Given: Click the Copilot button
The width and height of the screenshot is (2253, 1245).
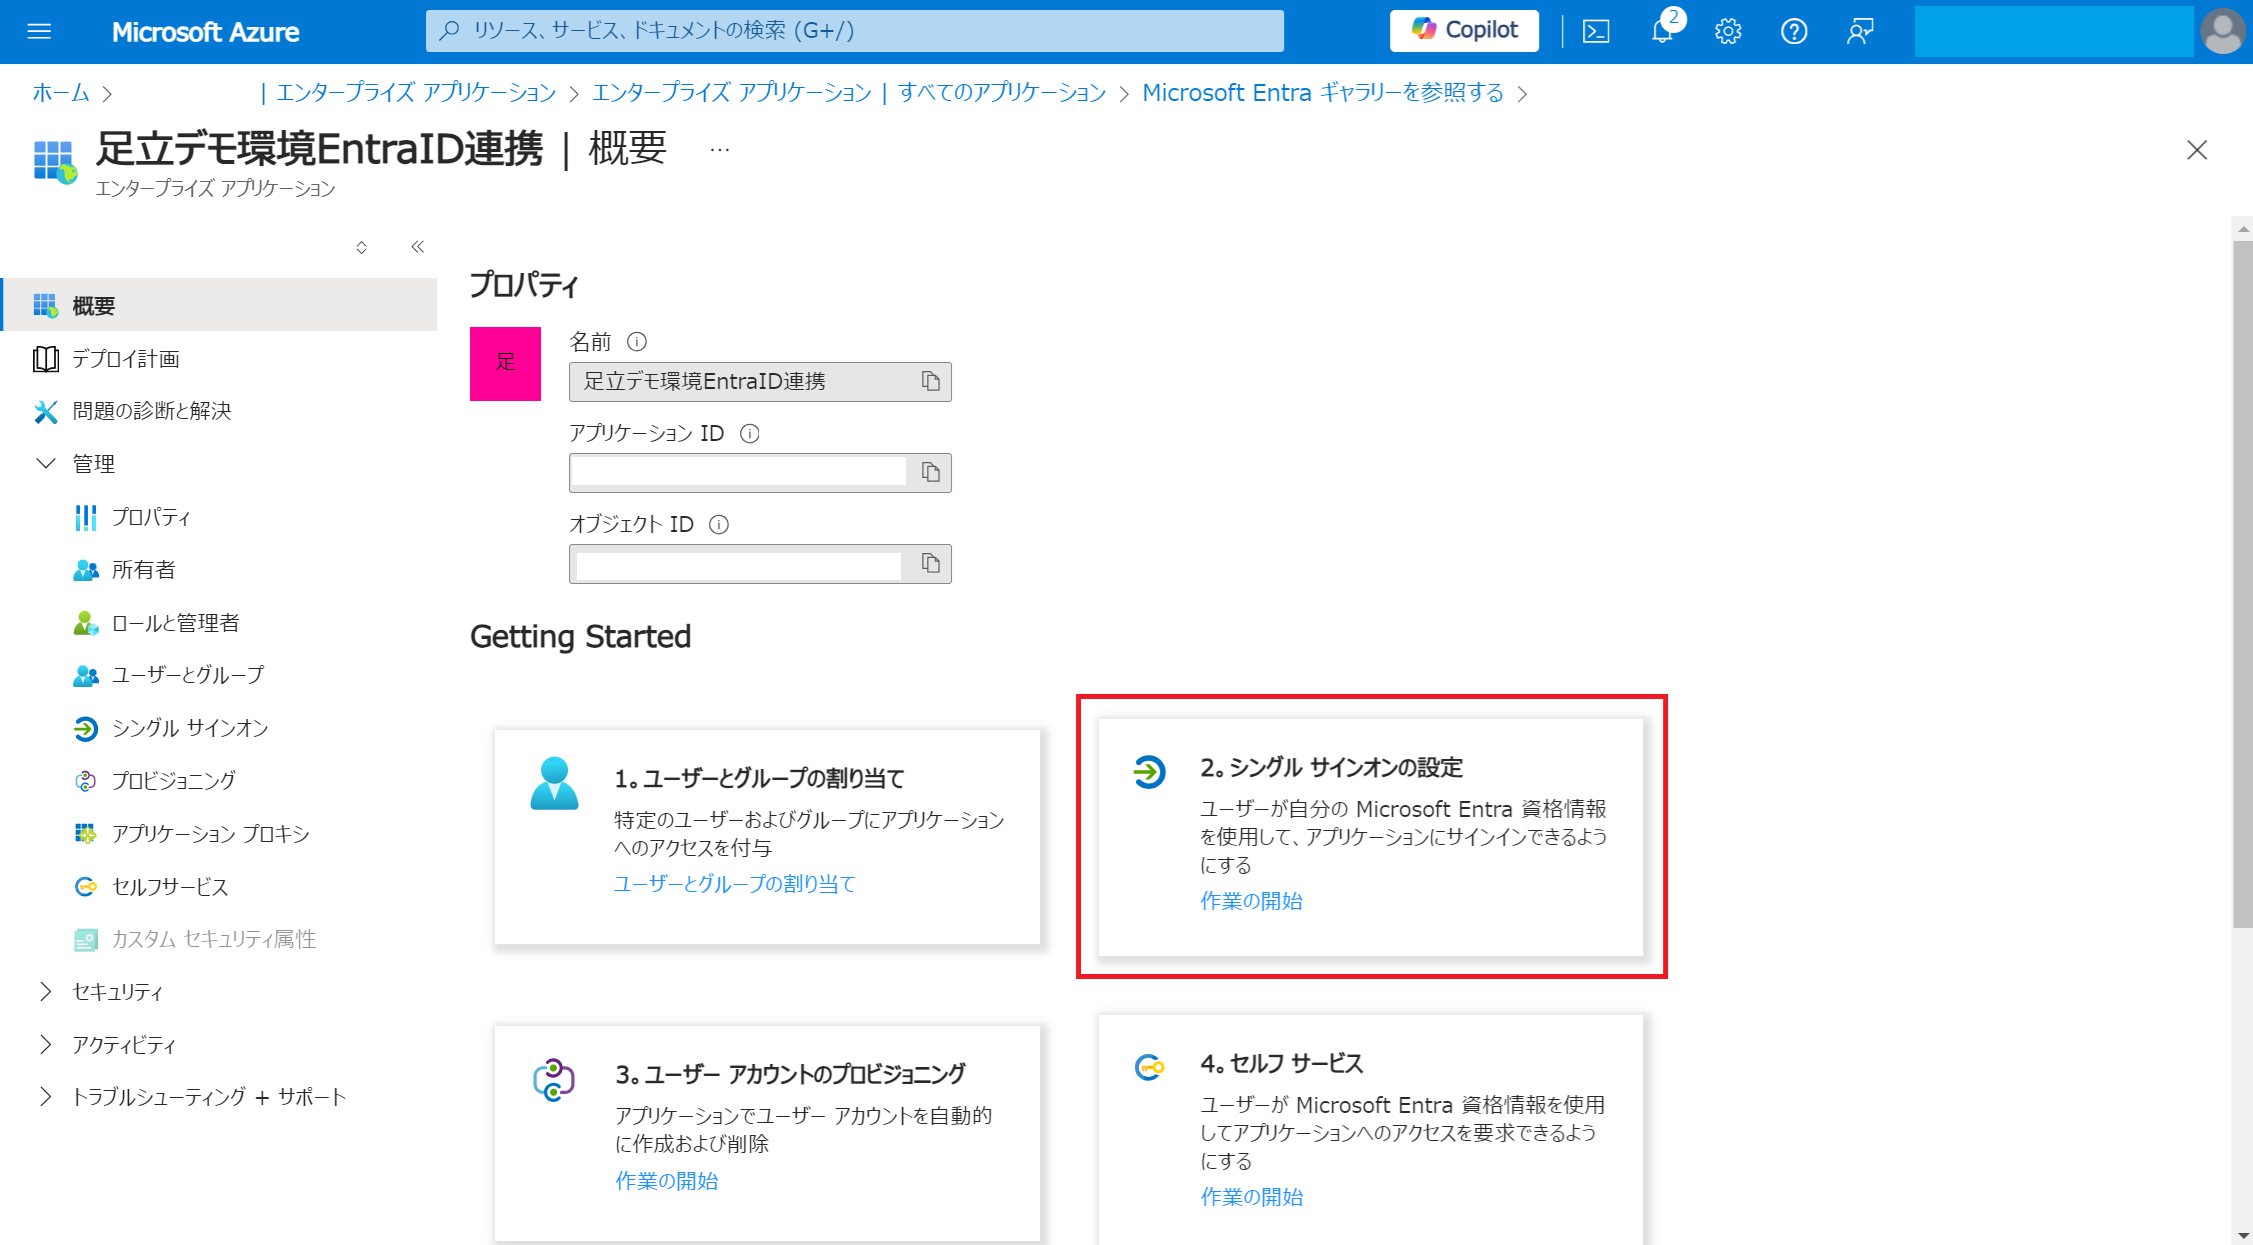Looking at the screenshot, I should pos(1464,31).
